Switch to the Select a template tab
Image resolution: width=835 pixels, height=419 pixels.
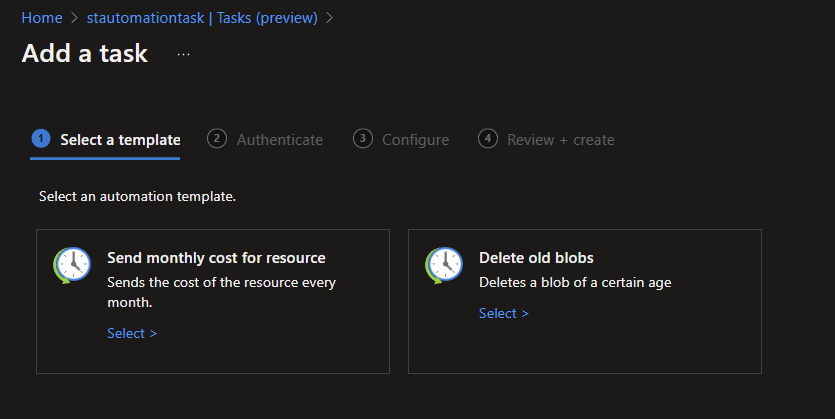tap(119, 140)
